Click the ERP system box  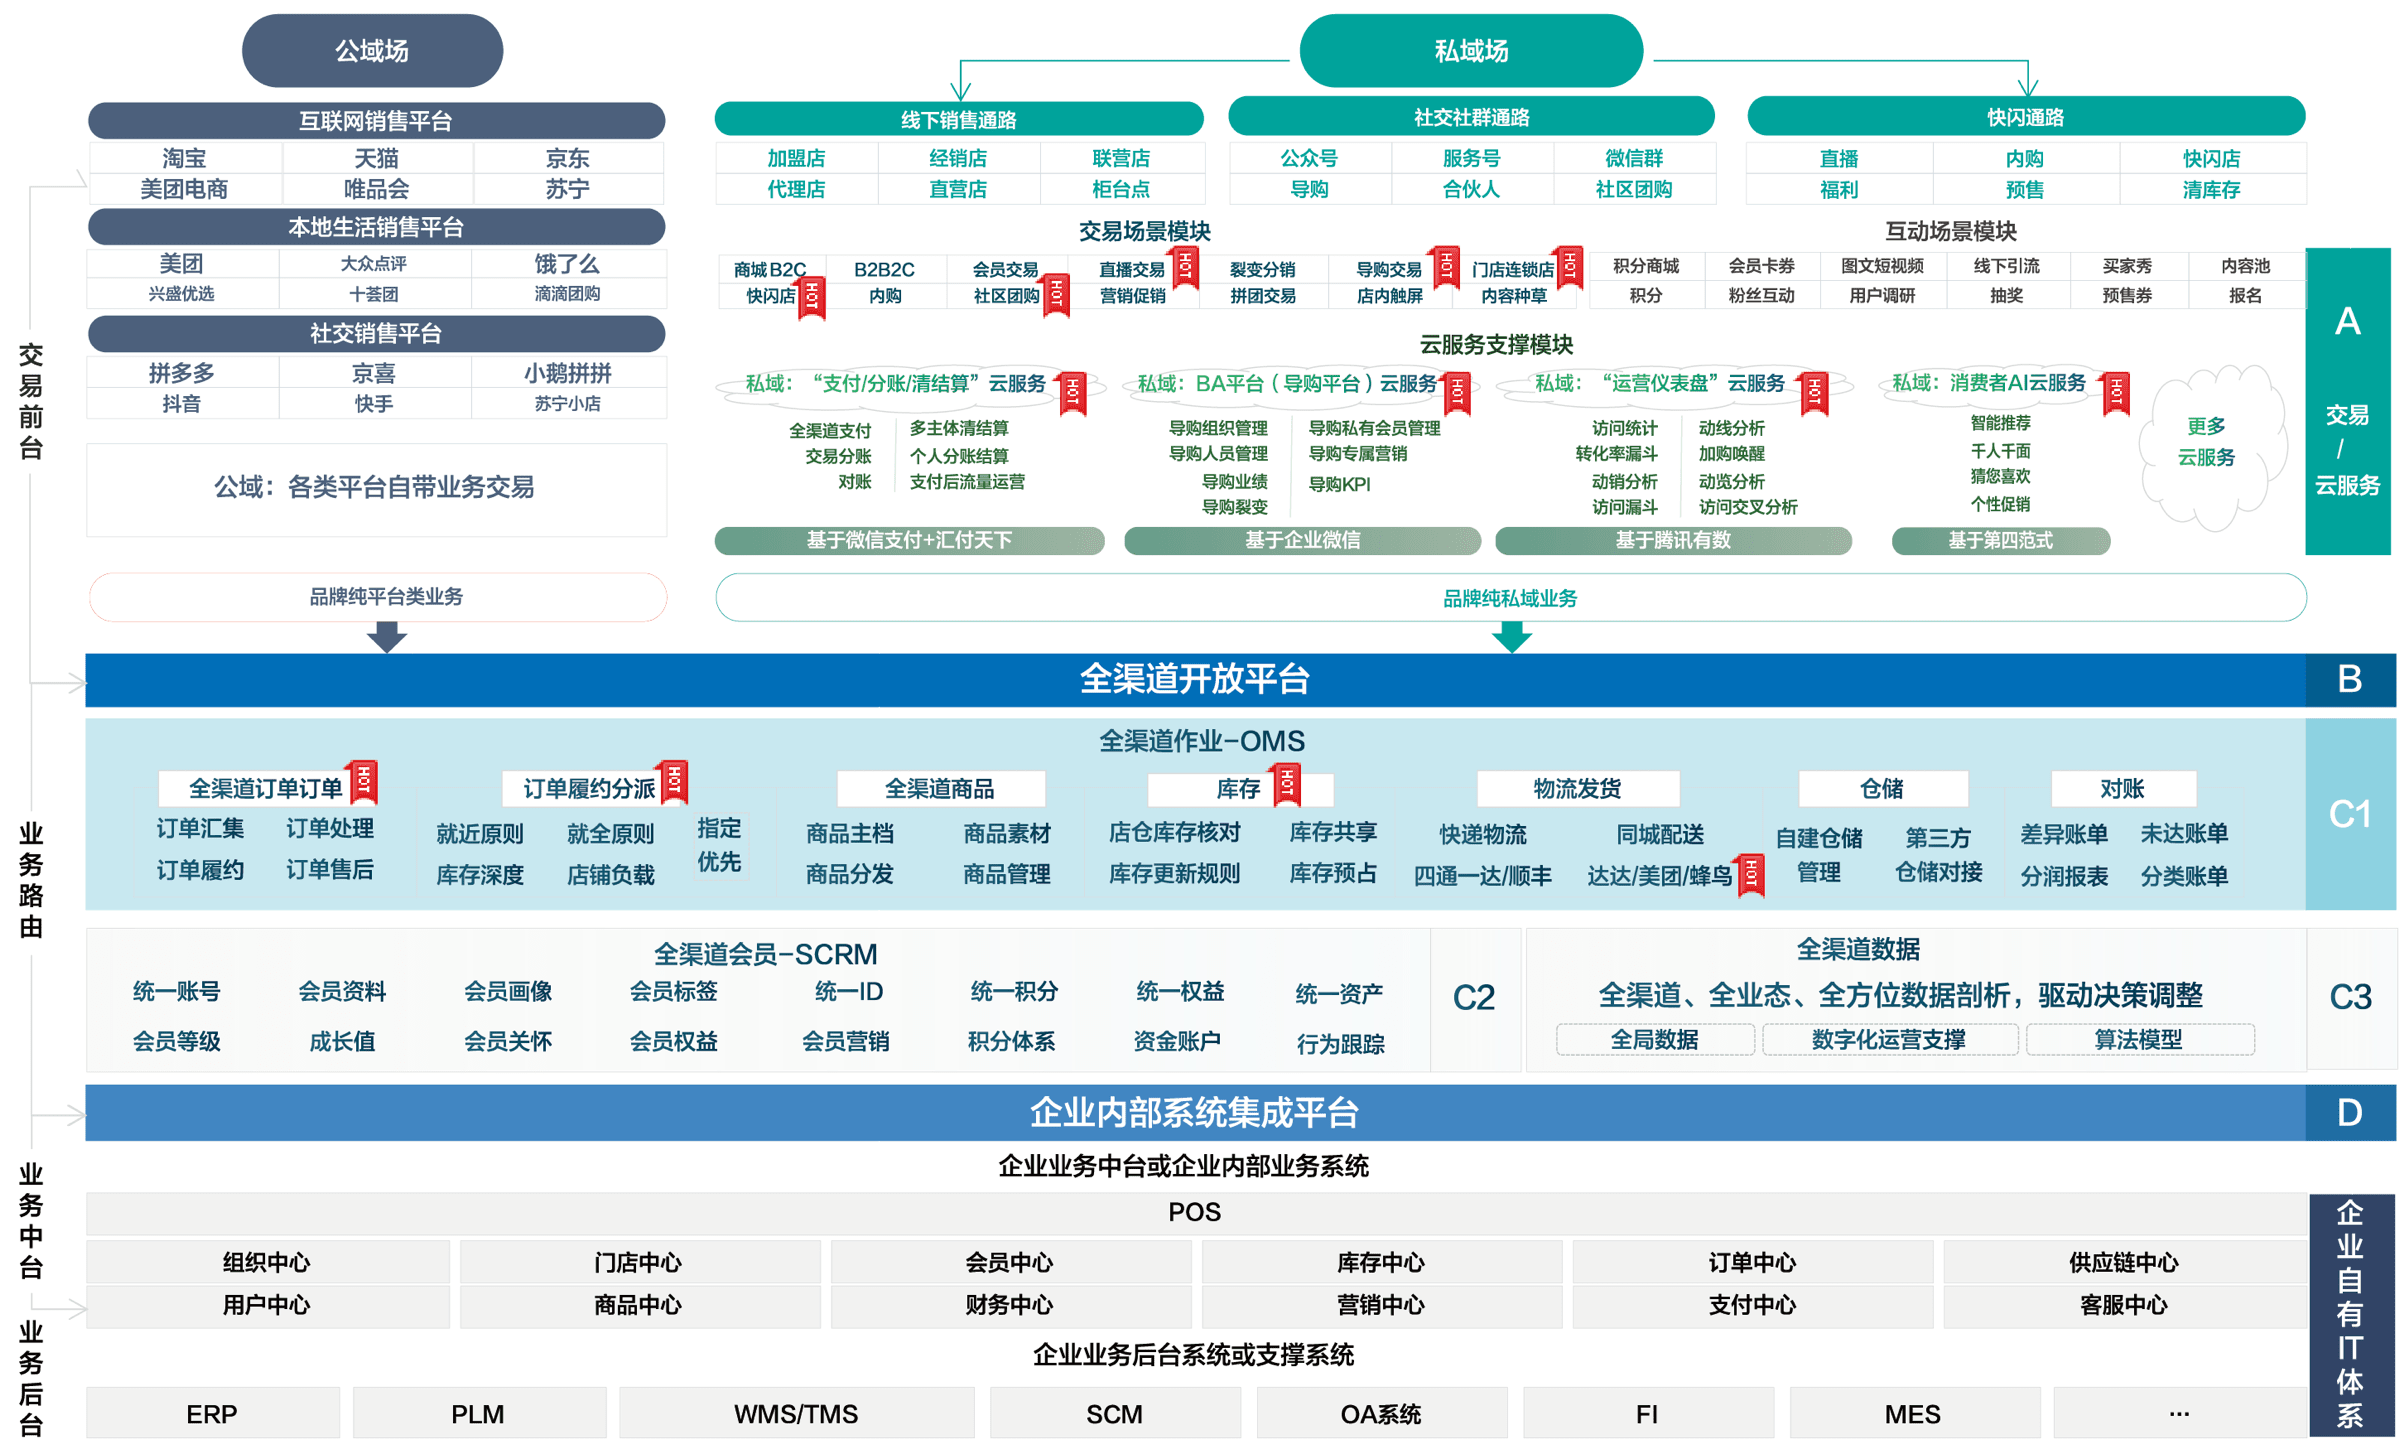click(212, 1414)
